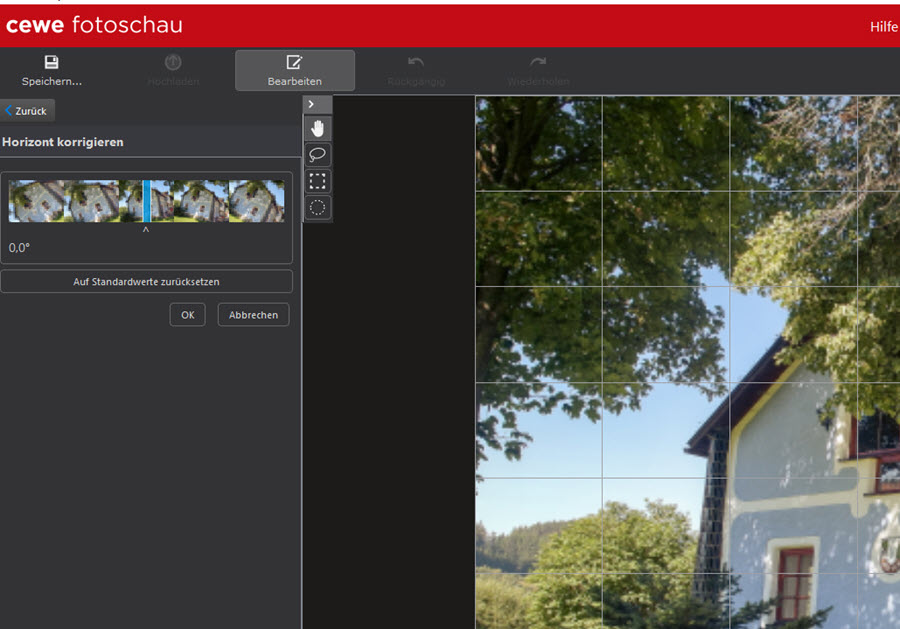The height and width of the screenshot is (629, 900).
Task: Click the Hochladen upload icon
Action: (173, 62)
